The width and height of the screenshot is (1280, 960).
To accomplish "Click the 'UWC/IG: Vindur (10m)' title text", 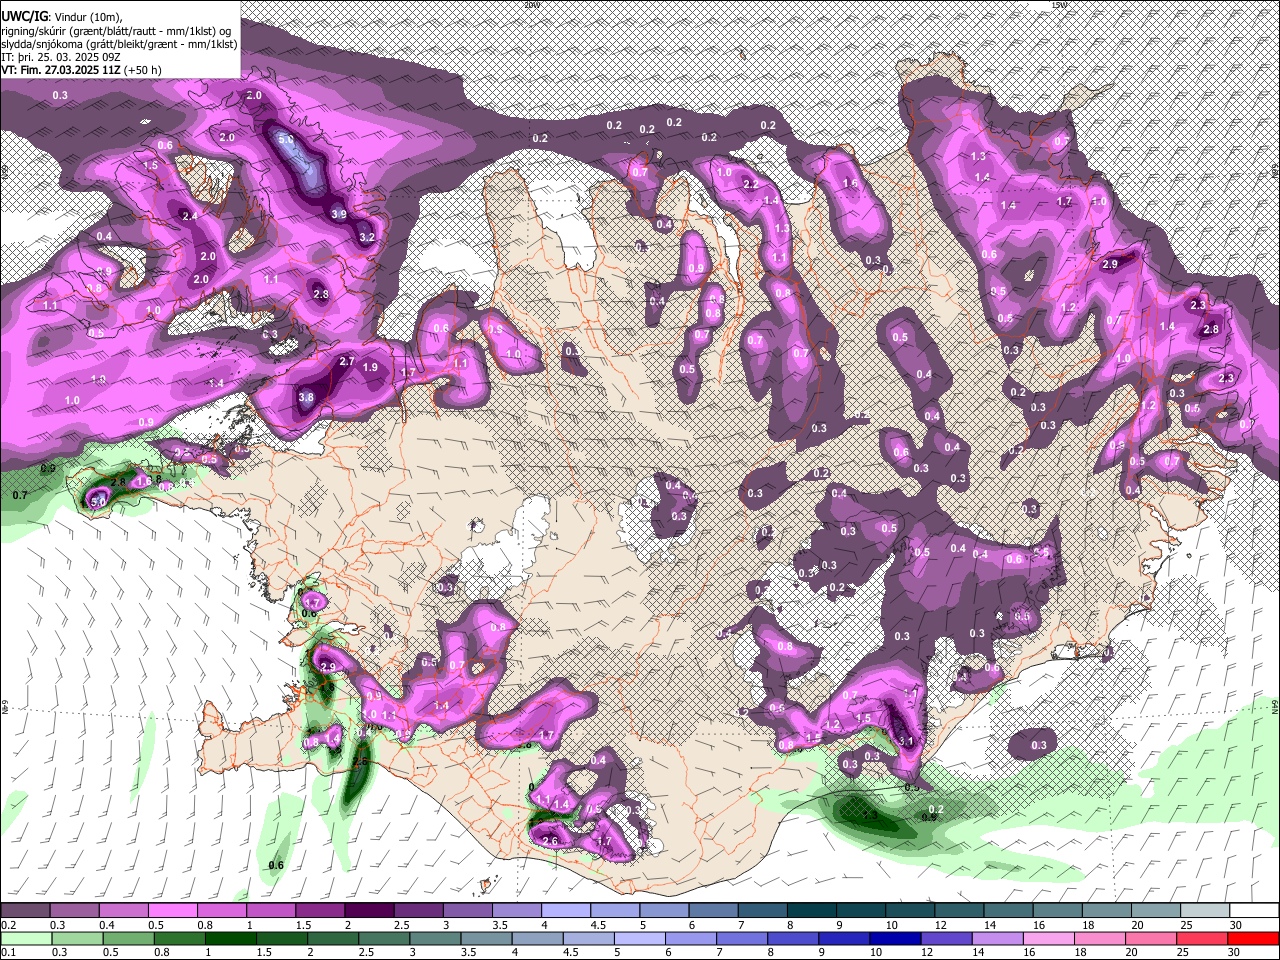I will (x=62, y=18).
